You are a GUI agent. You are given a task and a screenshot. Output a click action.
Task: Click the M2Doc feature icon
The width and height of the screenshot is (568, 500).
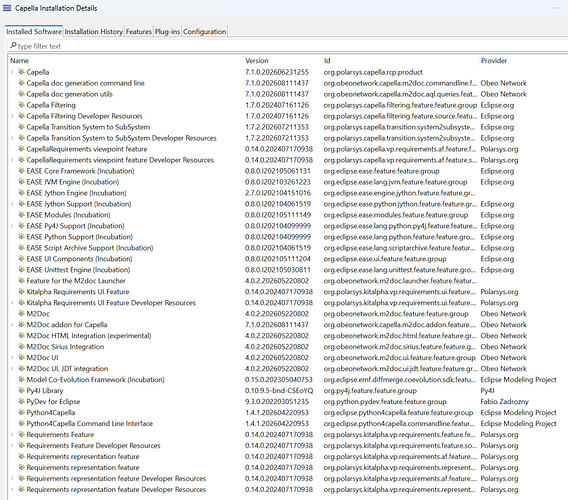click(21, 313)
